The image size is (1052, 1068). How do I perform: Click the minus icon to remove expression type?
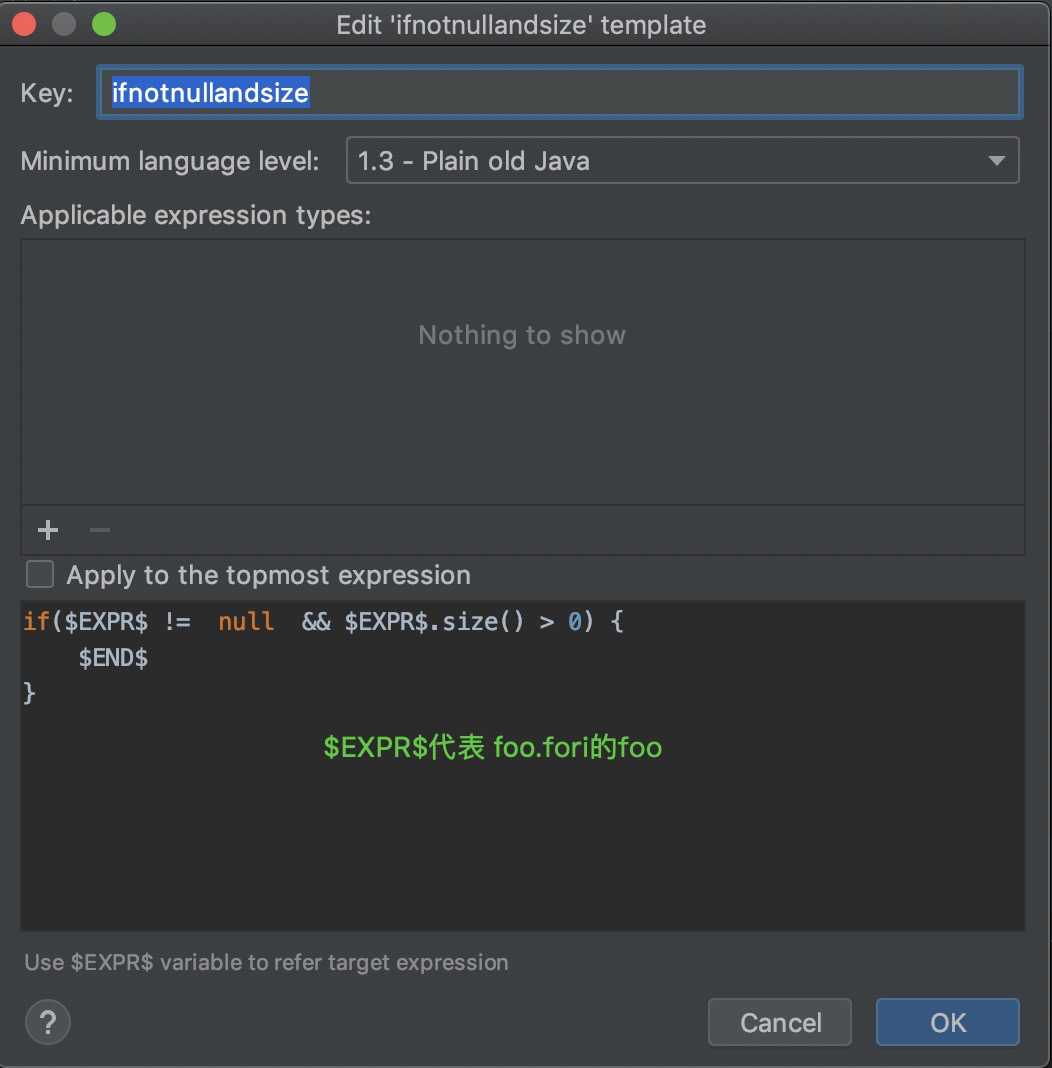pyautogui.click(x=100, y=530)
